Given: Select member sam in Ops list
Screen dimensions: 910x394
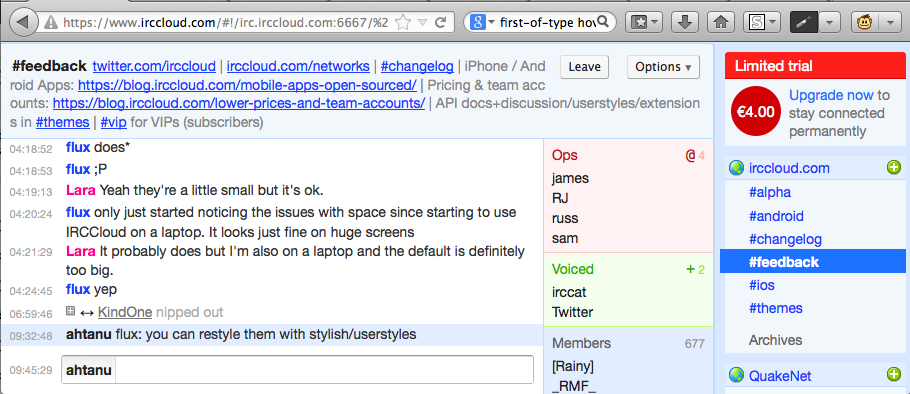Looking at the screenshot, I should [565, 238].
